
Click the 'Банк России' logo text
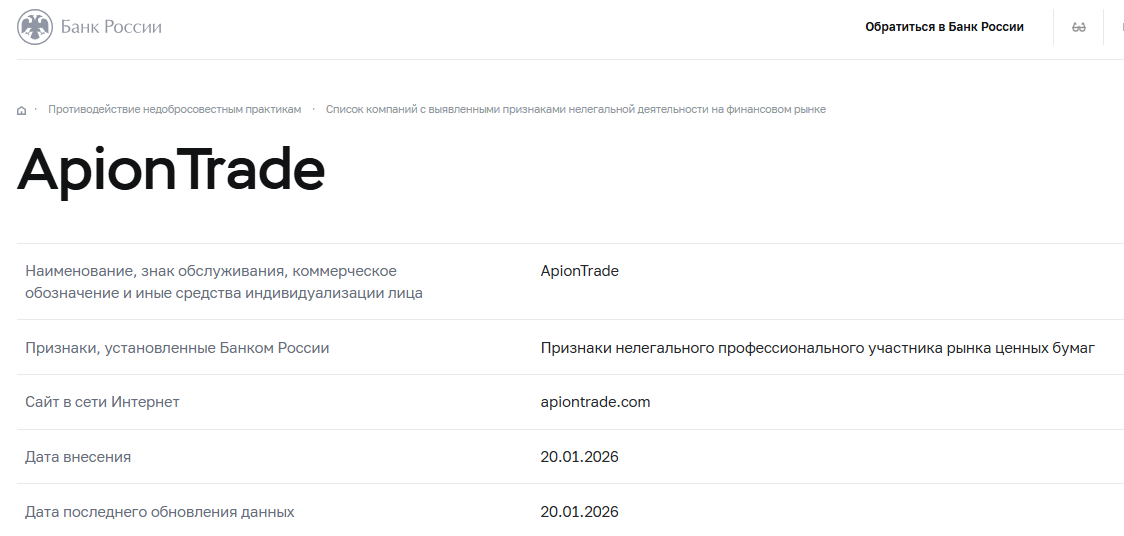click(111, 27)
